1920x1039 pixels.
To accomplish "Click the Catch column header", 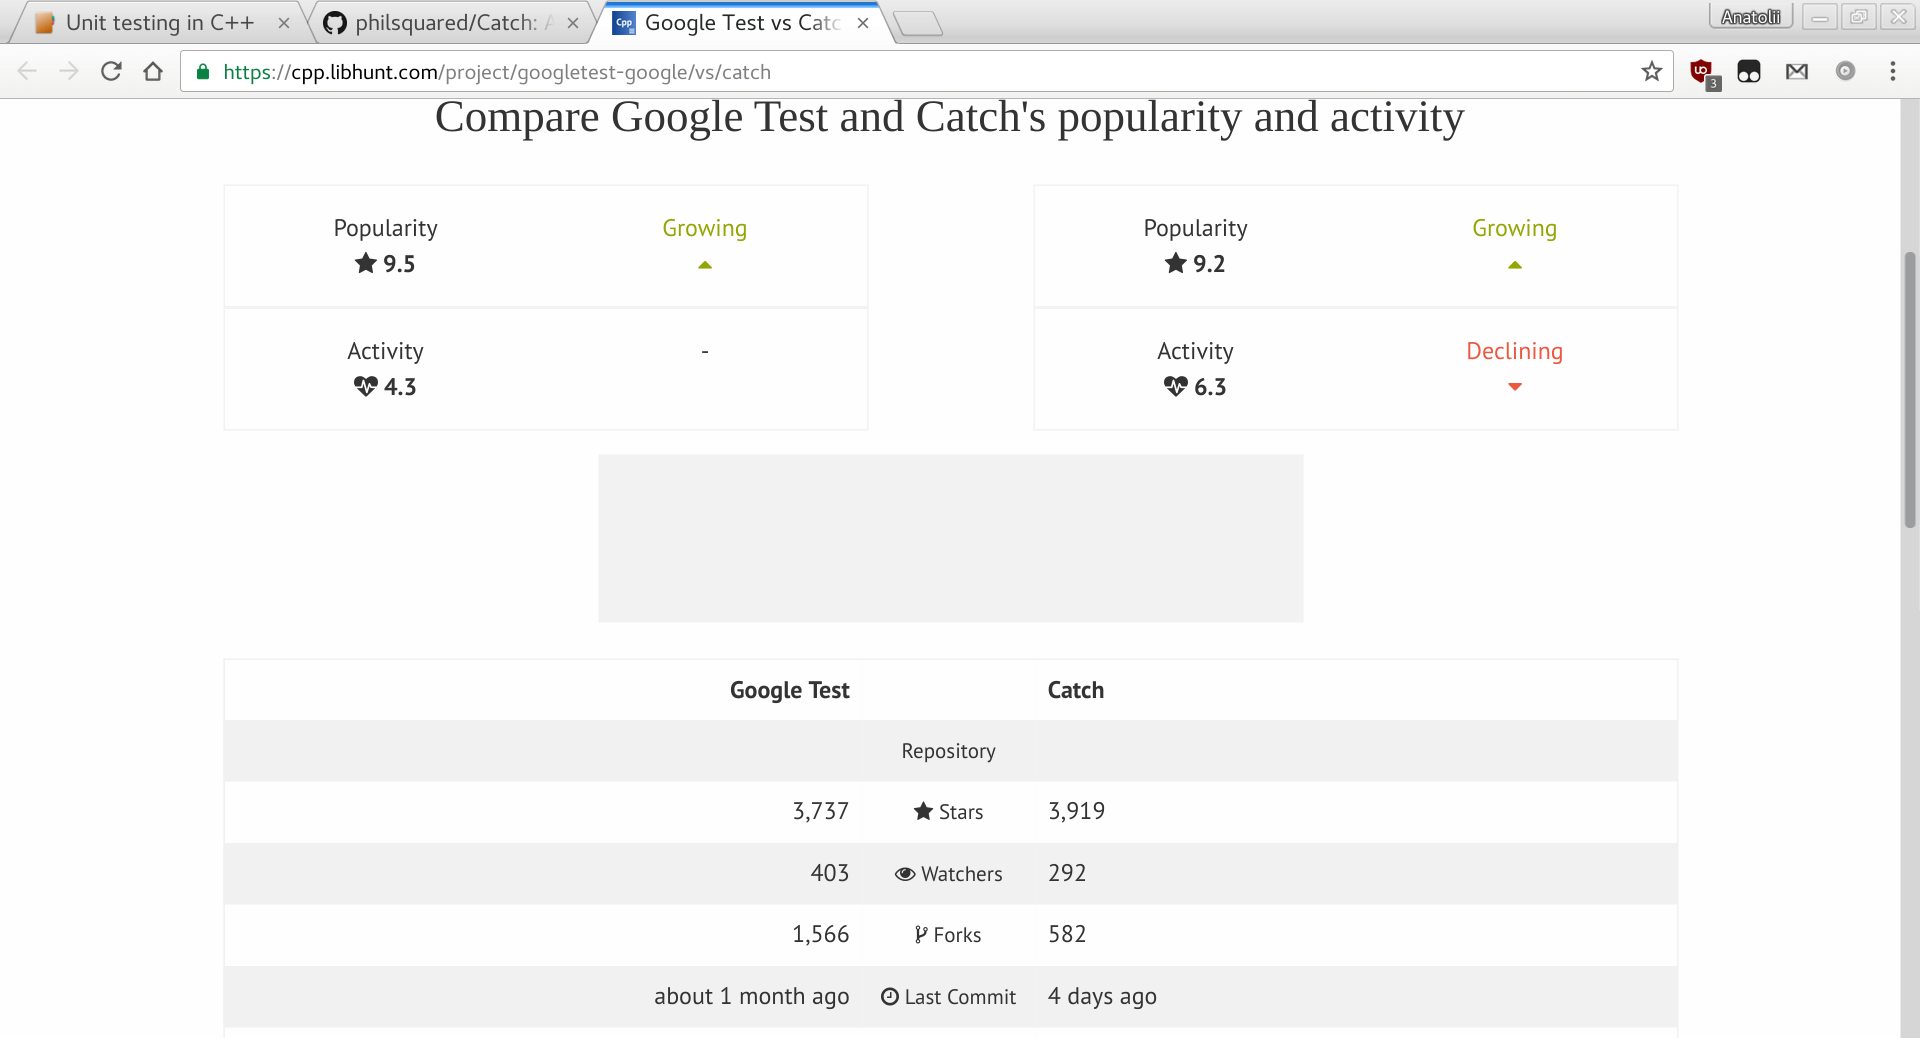I will coord(1076,690).
